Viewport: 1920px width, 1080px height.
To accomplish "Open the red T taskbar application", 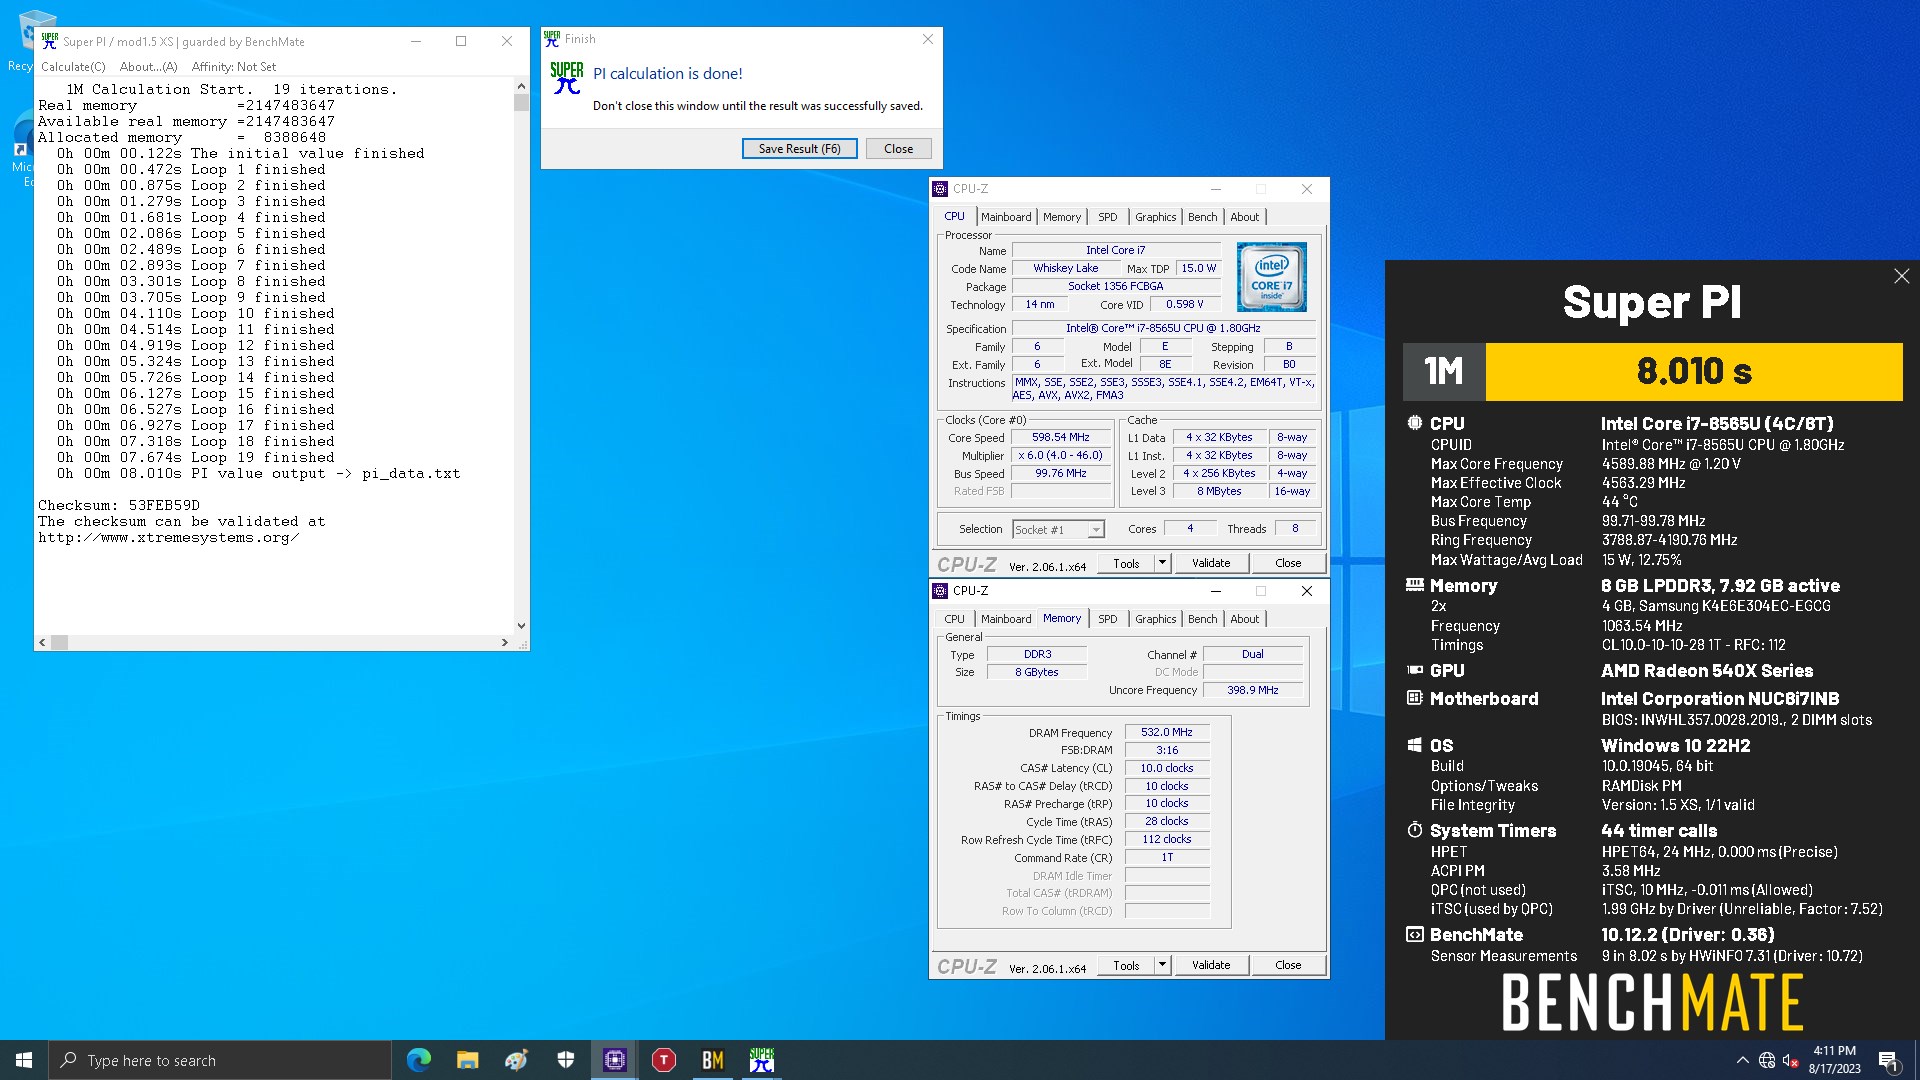I will (664, 1060).
